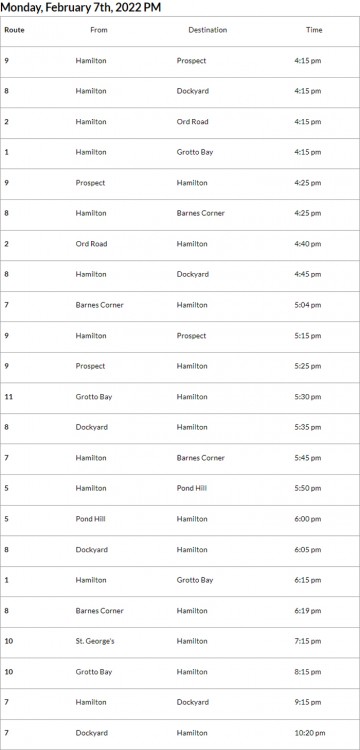This screenshot has height=750, width=360.
Task: Select the Monday February 7th heading
Action: click(x=80, y=8)
